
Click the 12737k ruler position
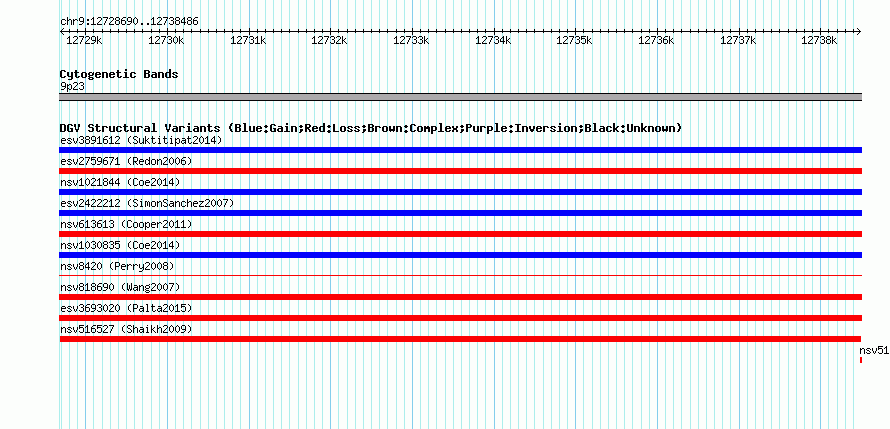[738, 40]
